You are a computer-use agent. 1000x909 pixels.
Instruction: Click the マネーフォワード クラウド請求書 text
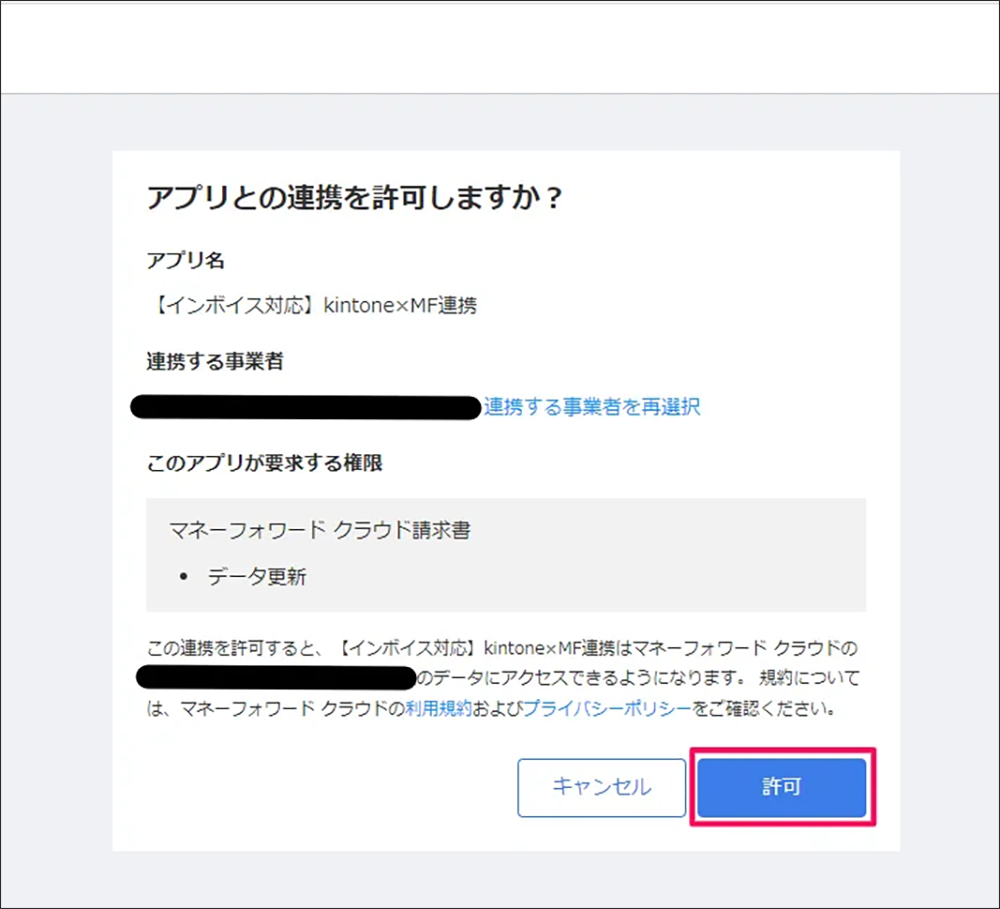pos(320,530)
